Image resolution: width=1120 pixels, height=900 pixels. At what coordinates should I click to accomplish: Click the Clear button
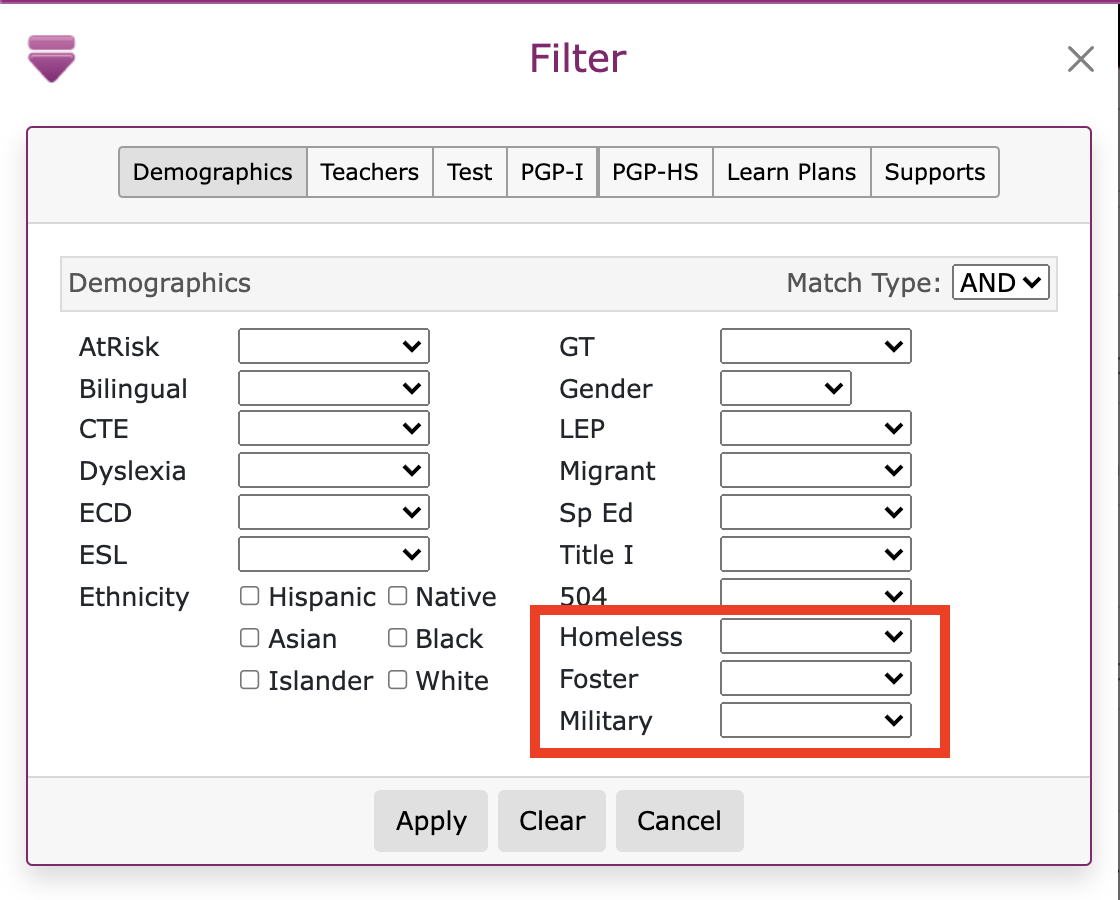pos(552,821)
